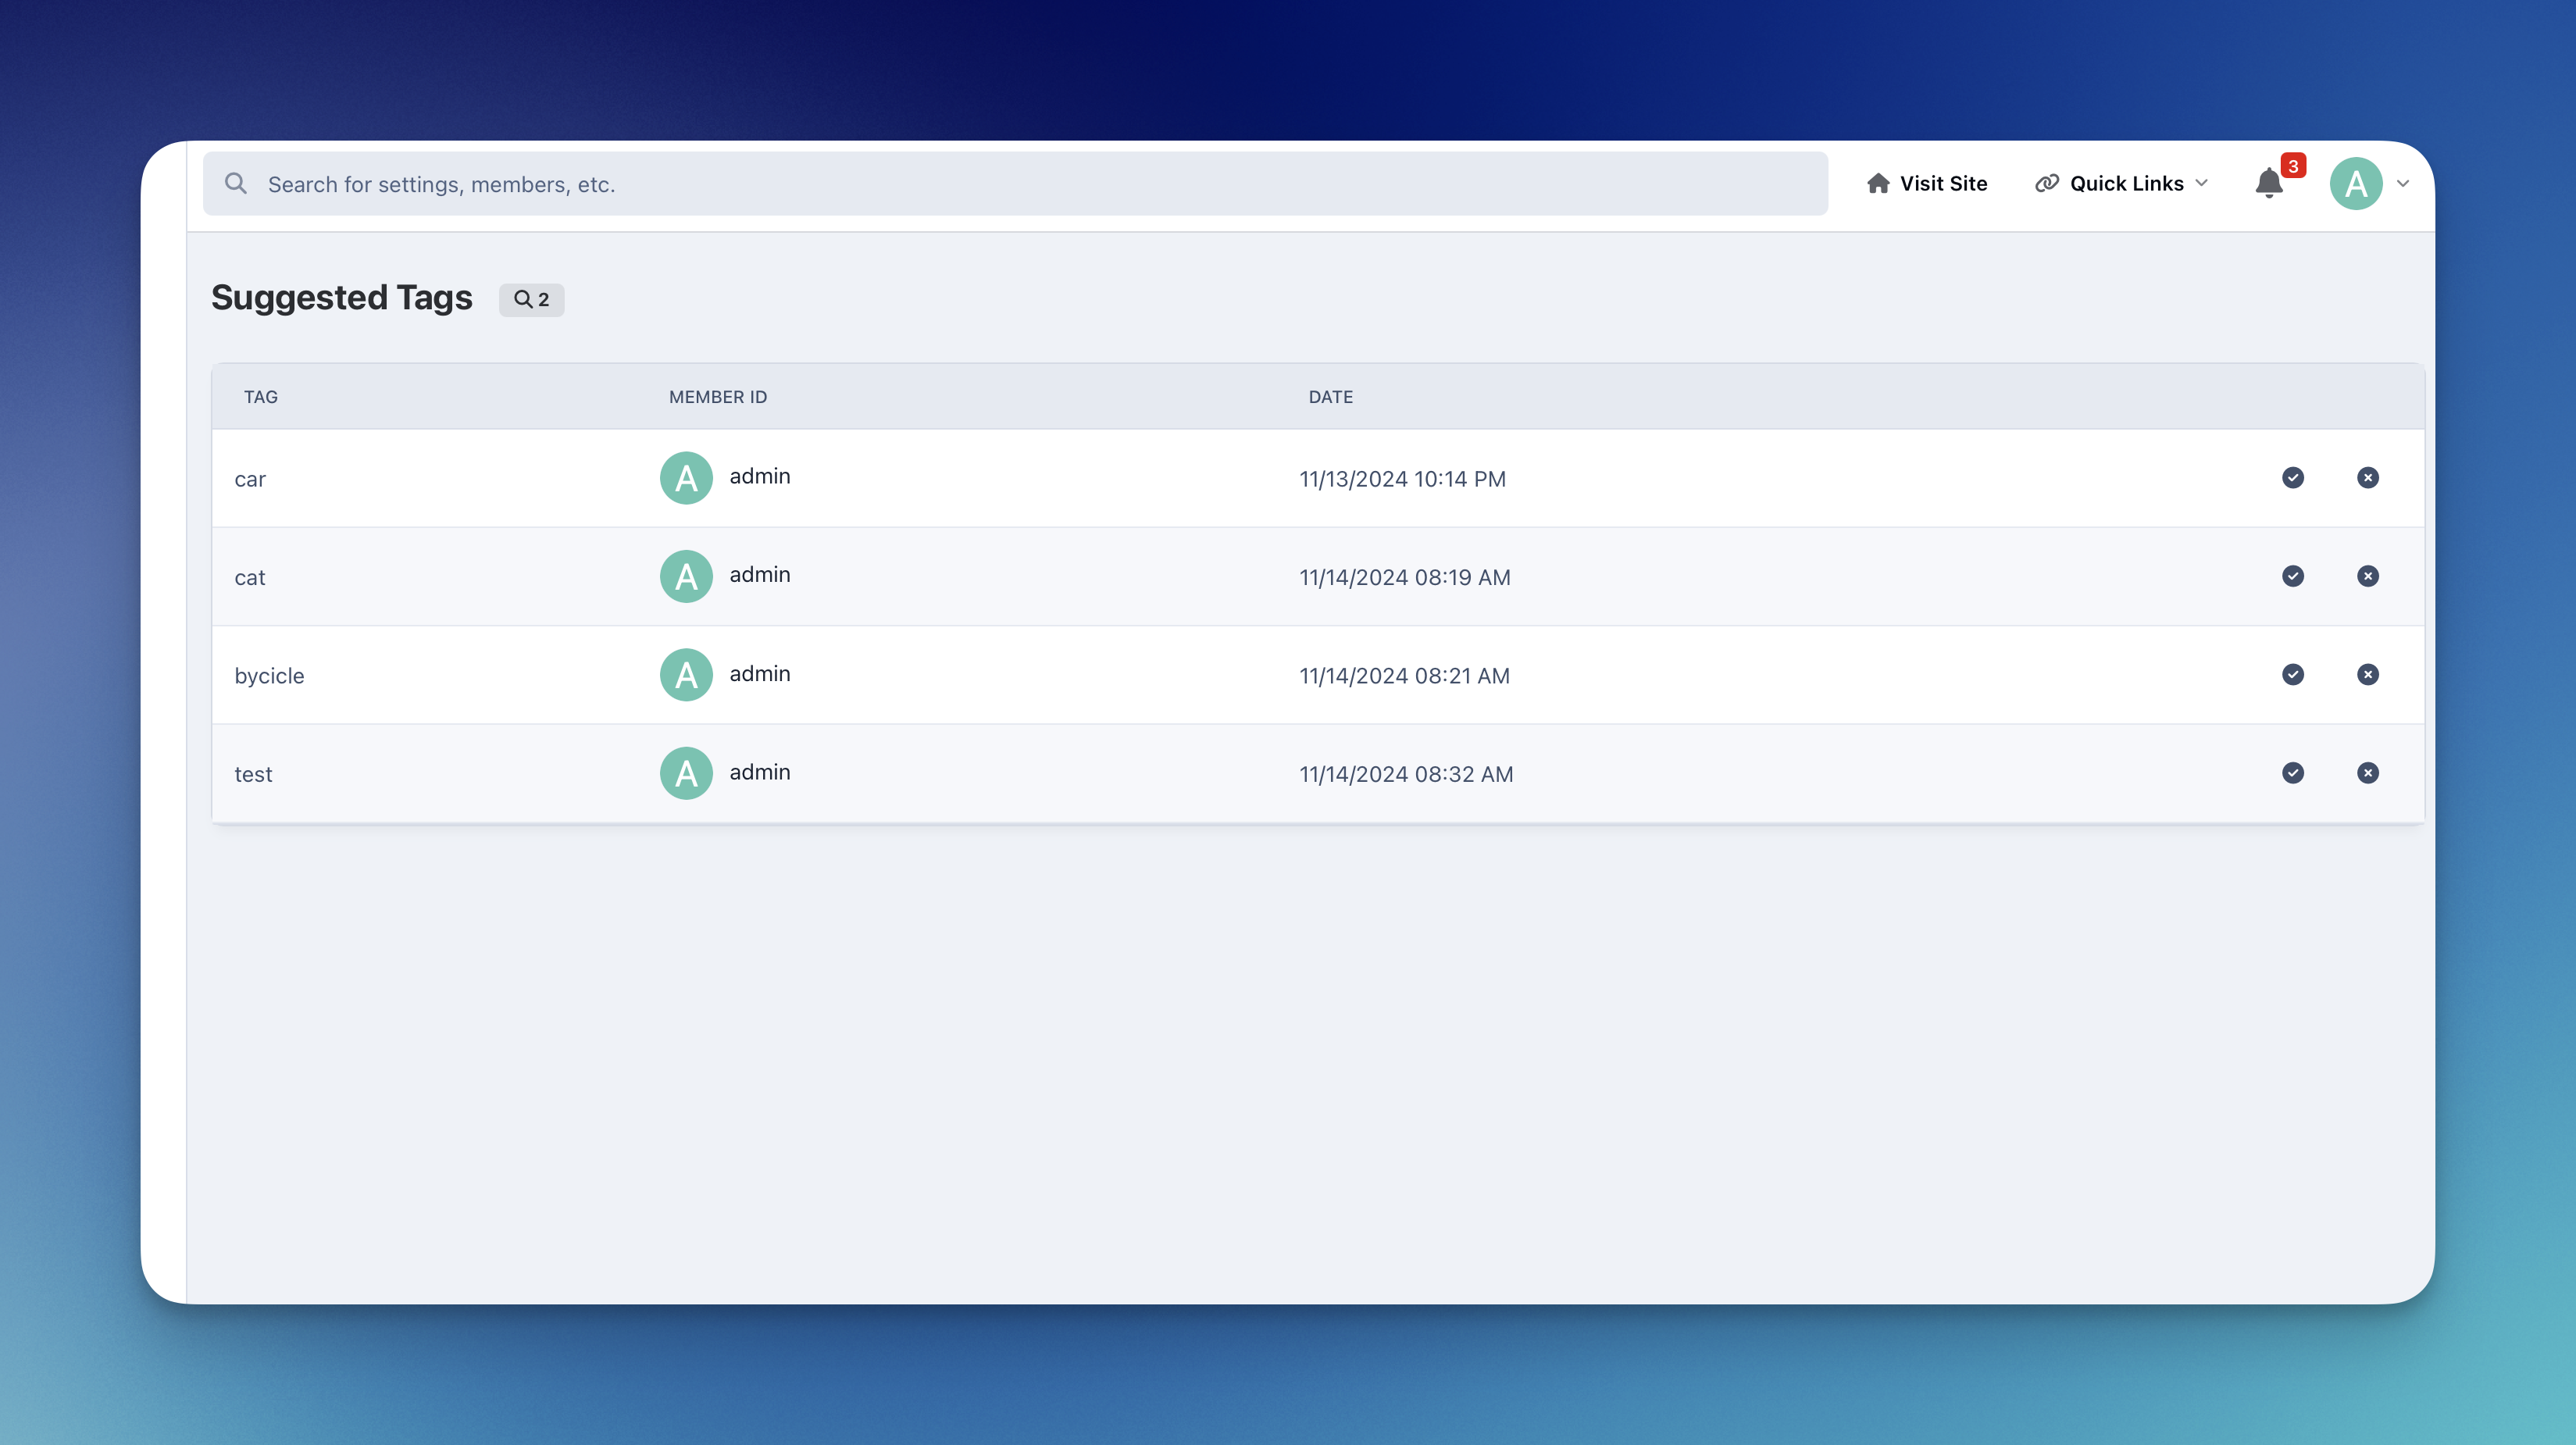Click the admin avatar in car row
This screenshot has height=1445, width=2576.
(x=686, y=478)
